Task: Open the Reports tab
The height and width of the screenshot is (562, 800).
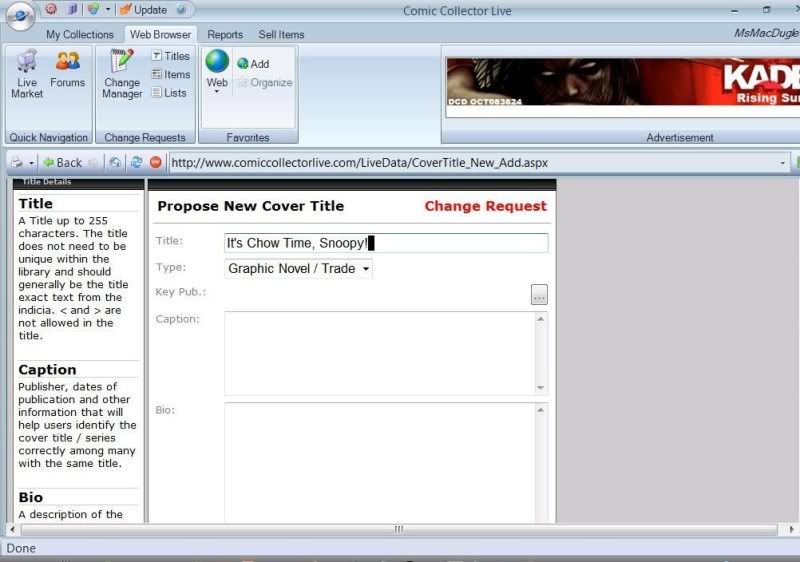Action: 225,34
